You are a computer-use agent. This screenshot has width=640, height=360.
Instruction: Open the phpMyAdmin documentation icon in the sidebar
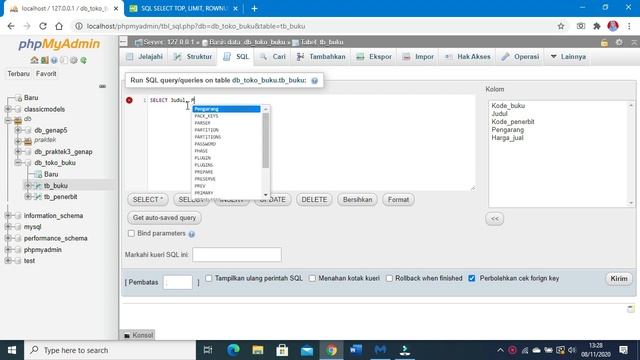54,60
